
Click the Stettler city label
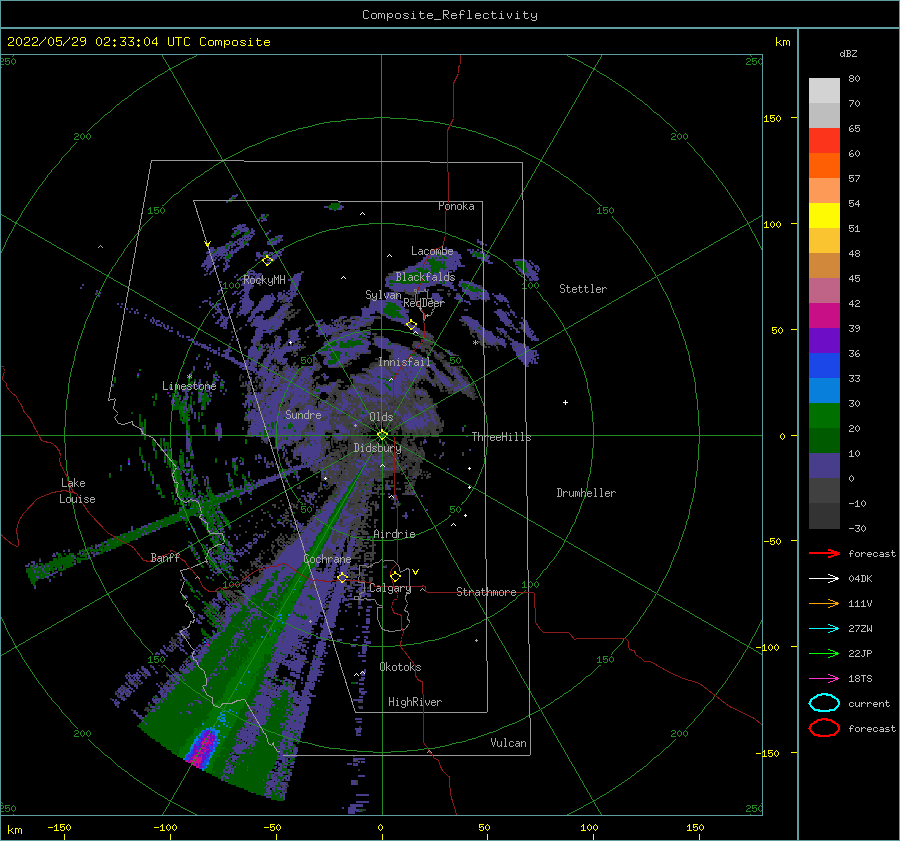click(583, 289)
